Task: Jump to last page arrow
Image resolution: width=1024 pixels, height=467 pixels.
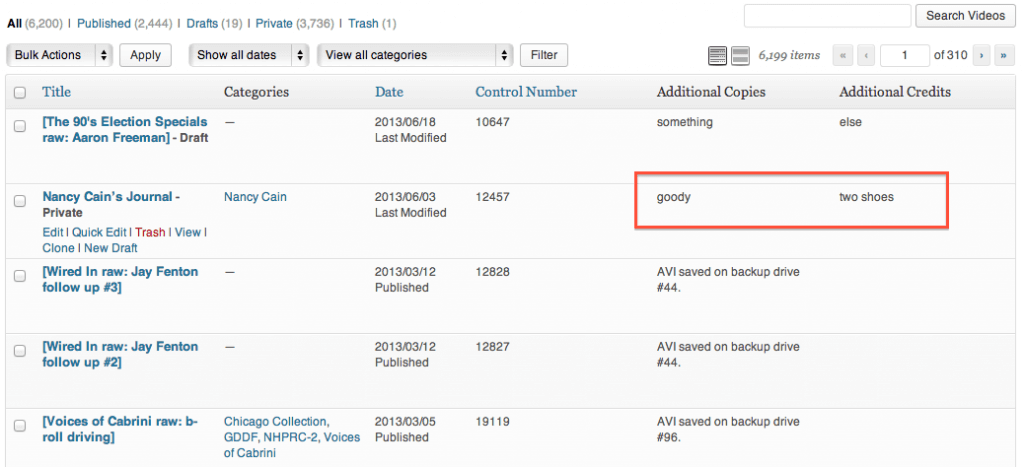Action: point(1003,56)
